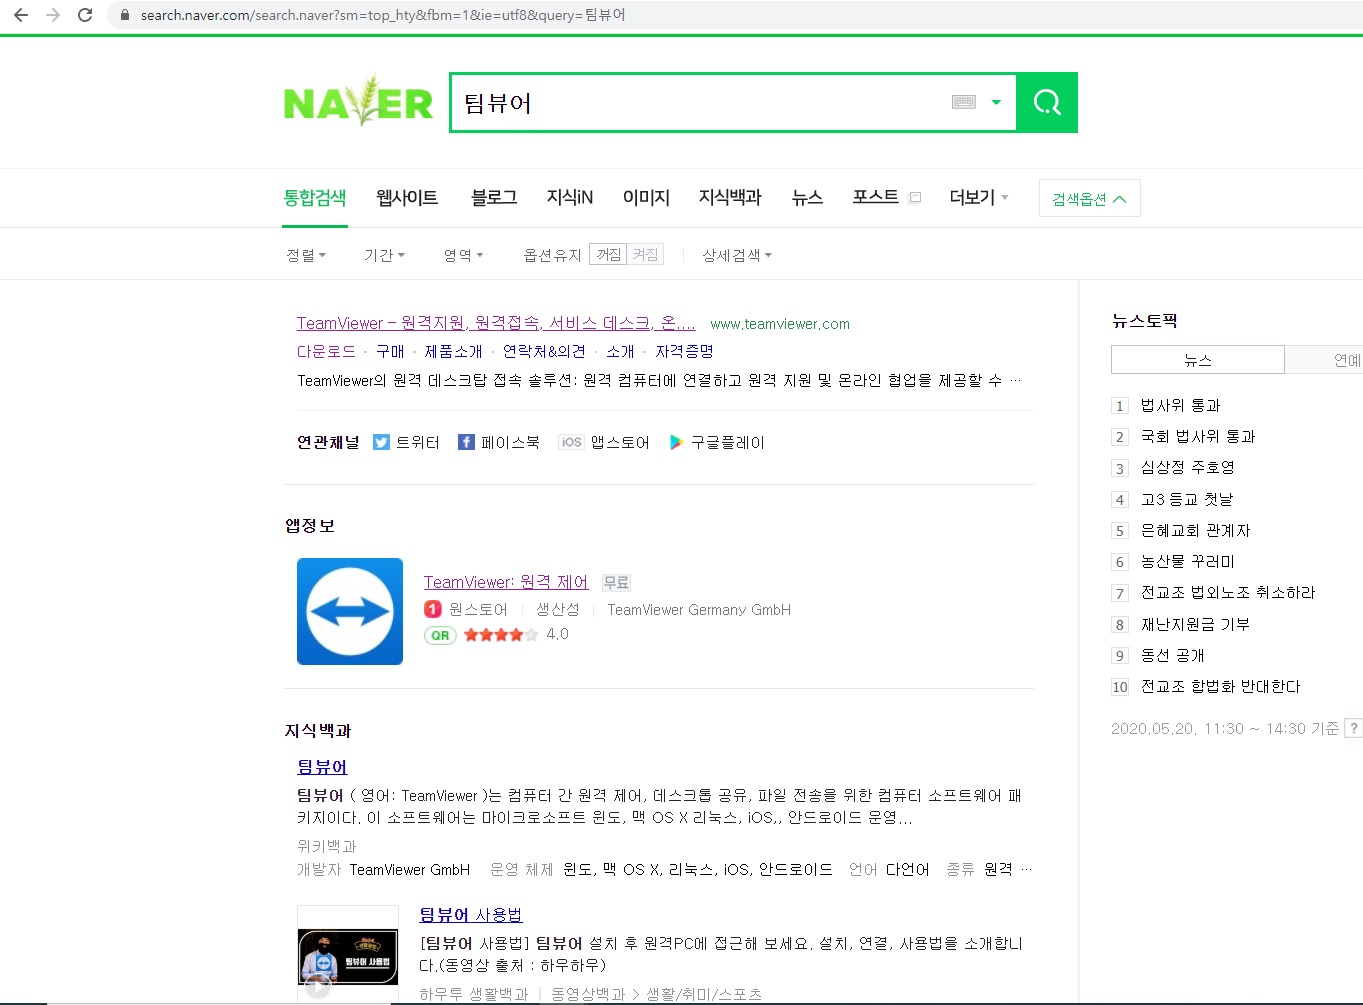
Task: Open the 정렬 dropdown
Action: click(x=306, y=255)
